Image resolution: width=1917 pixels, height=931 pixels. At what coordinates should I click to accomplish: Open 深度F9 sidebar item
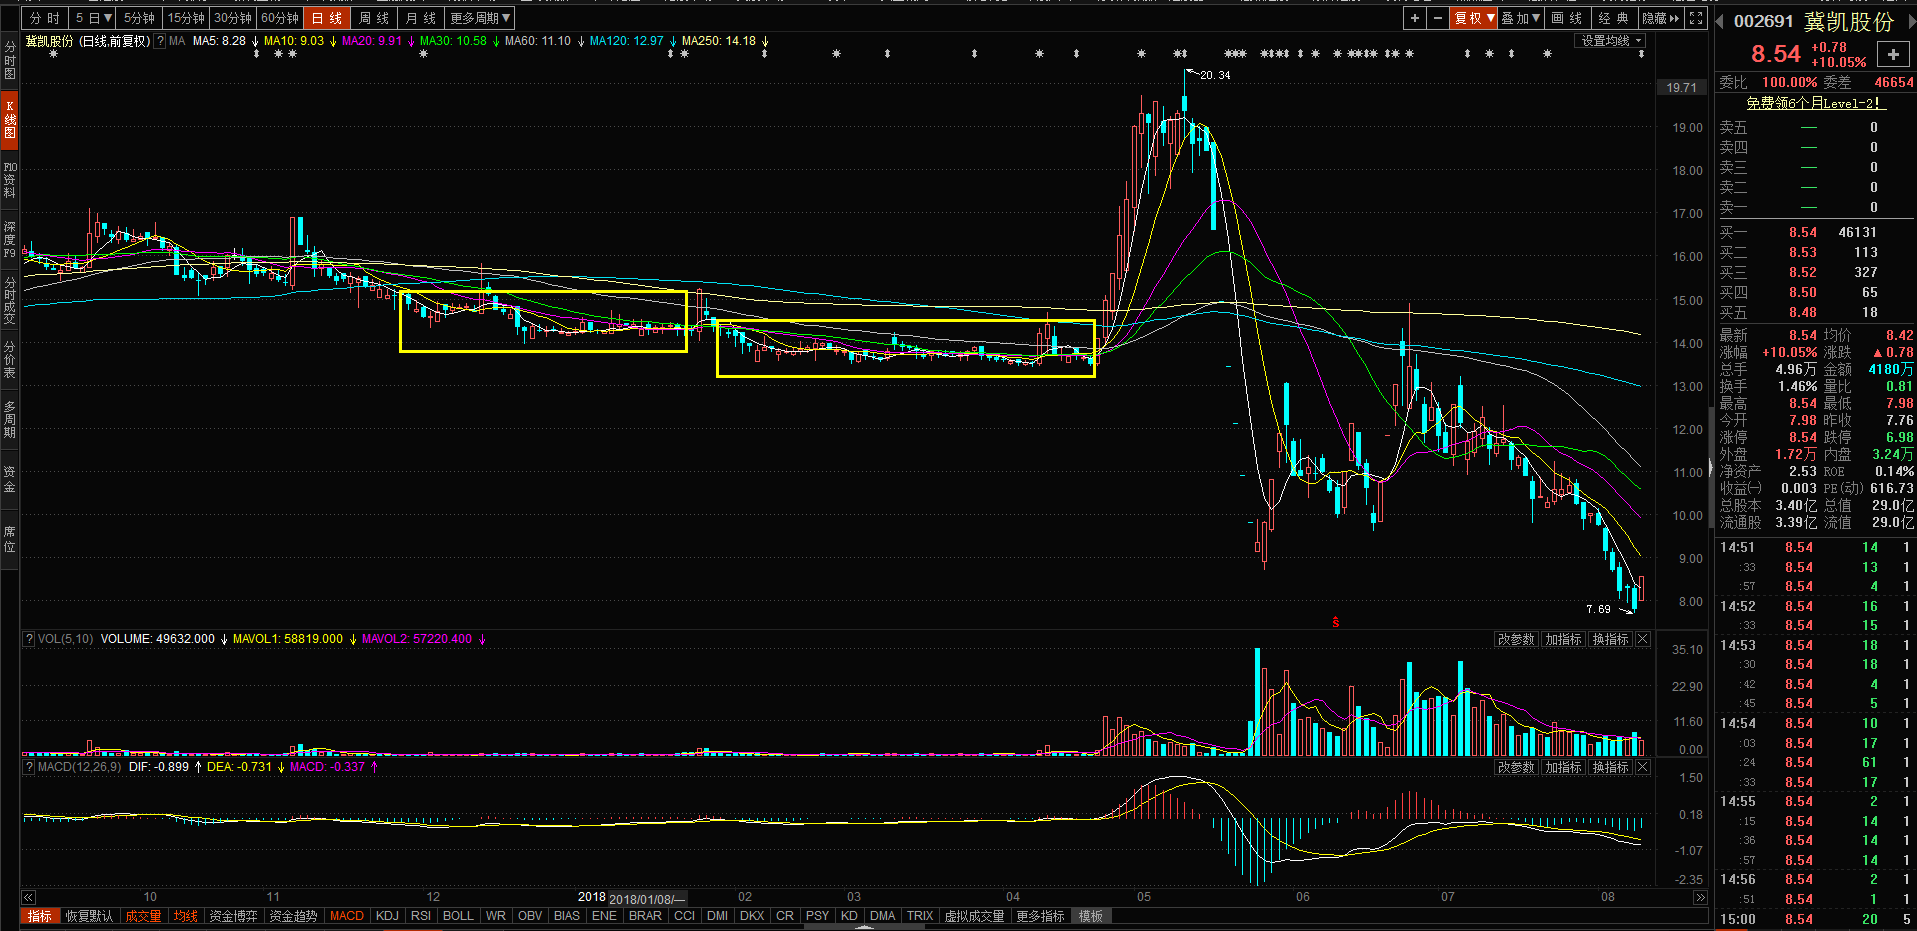(9, 240)
